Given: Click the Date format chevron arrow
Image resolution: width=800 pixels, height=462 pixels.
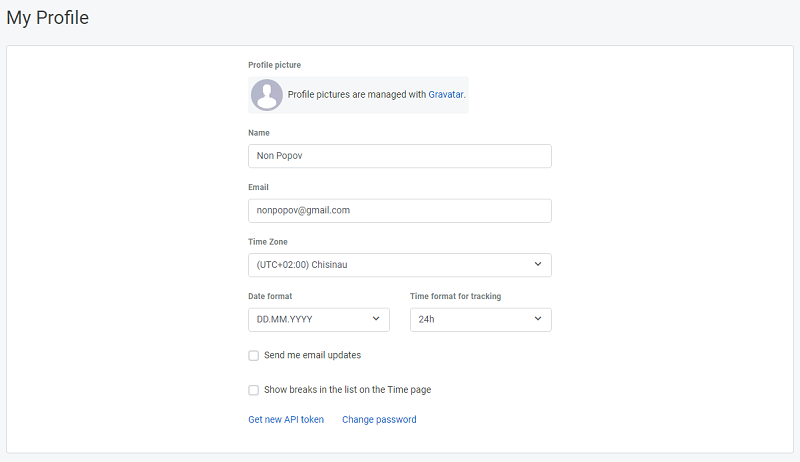Looking at the screenshot, I should 376,319.
